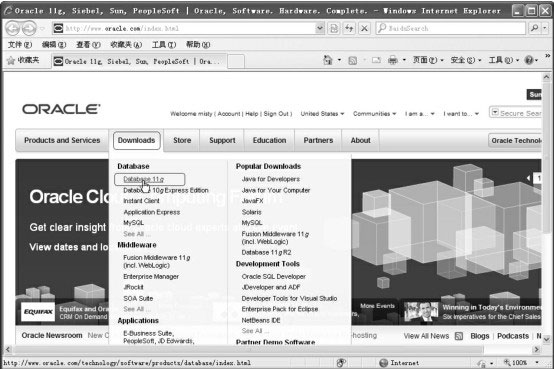554x369 pixels.
Task: Click the Sign Out link
Action: [x=276, y=114]
